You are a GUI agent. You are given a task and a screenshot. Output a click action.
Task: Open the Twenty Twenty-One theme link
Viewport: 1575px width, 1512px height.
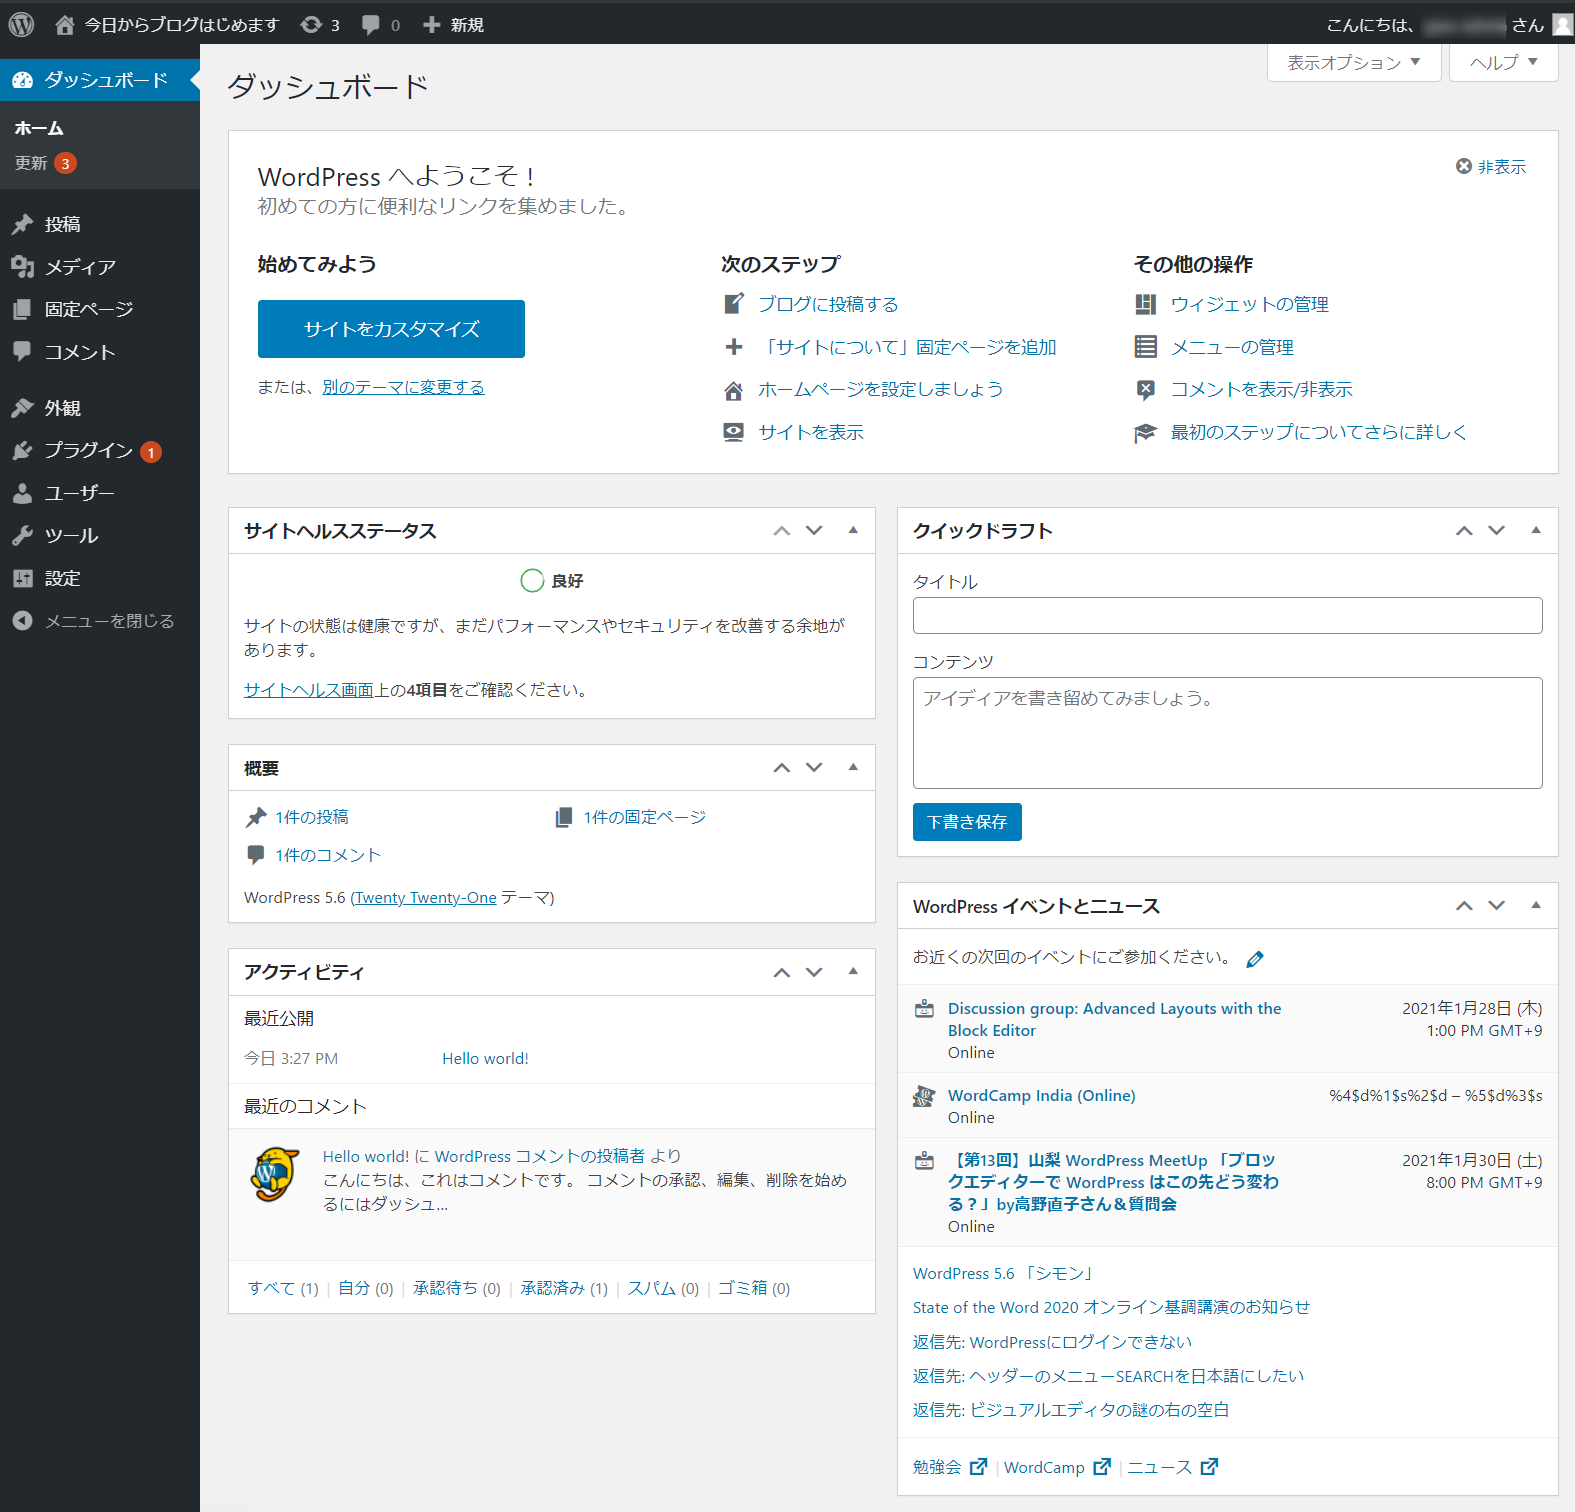426,898
